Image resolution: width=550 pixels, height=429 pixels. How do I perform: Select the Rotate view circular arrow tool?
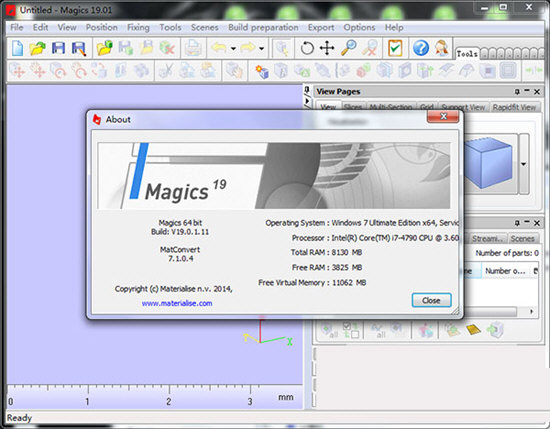point(307,48)
